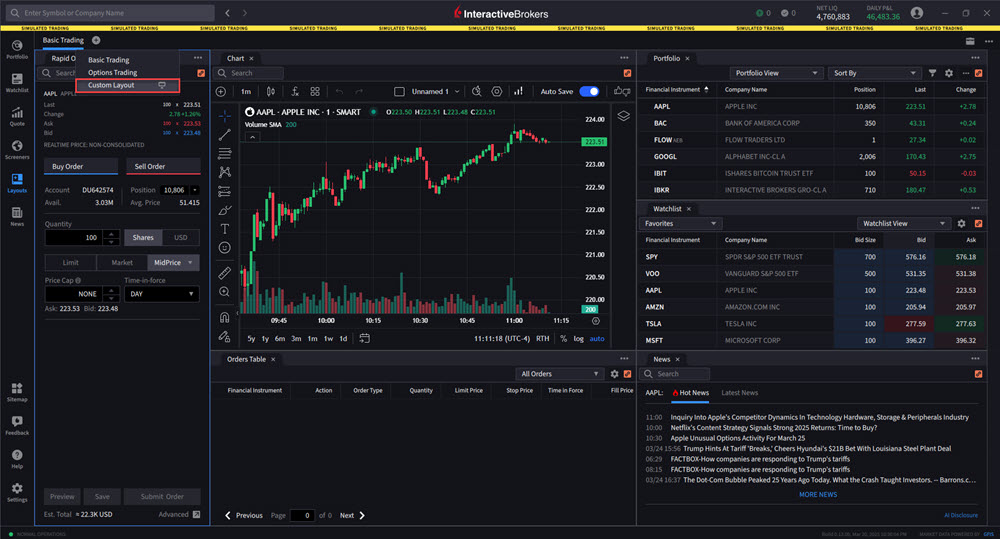
Task: Choose Custom Layout from menu
Action: coord(128,85)
